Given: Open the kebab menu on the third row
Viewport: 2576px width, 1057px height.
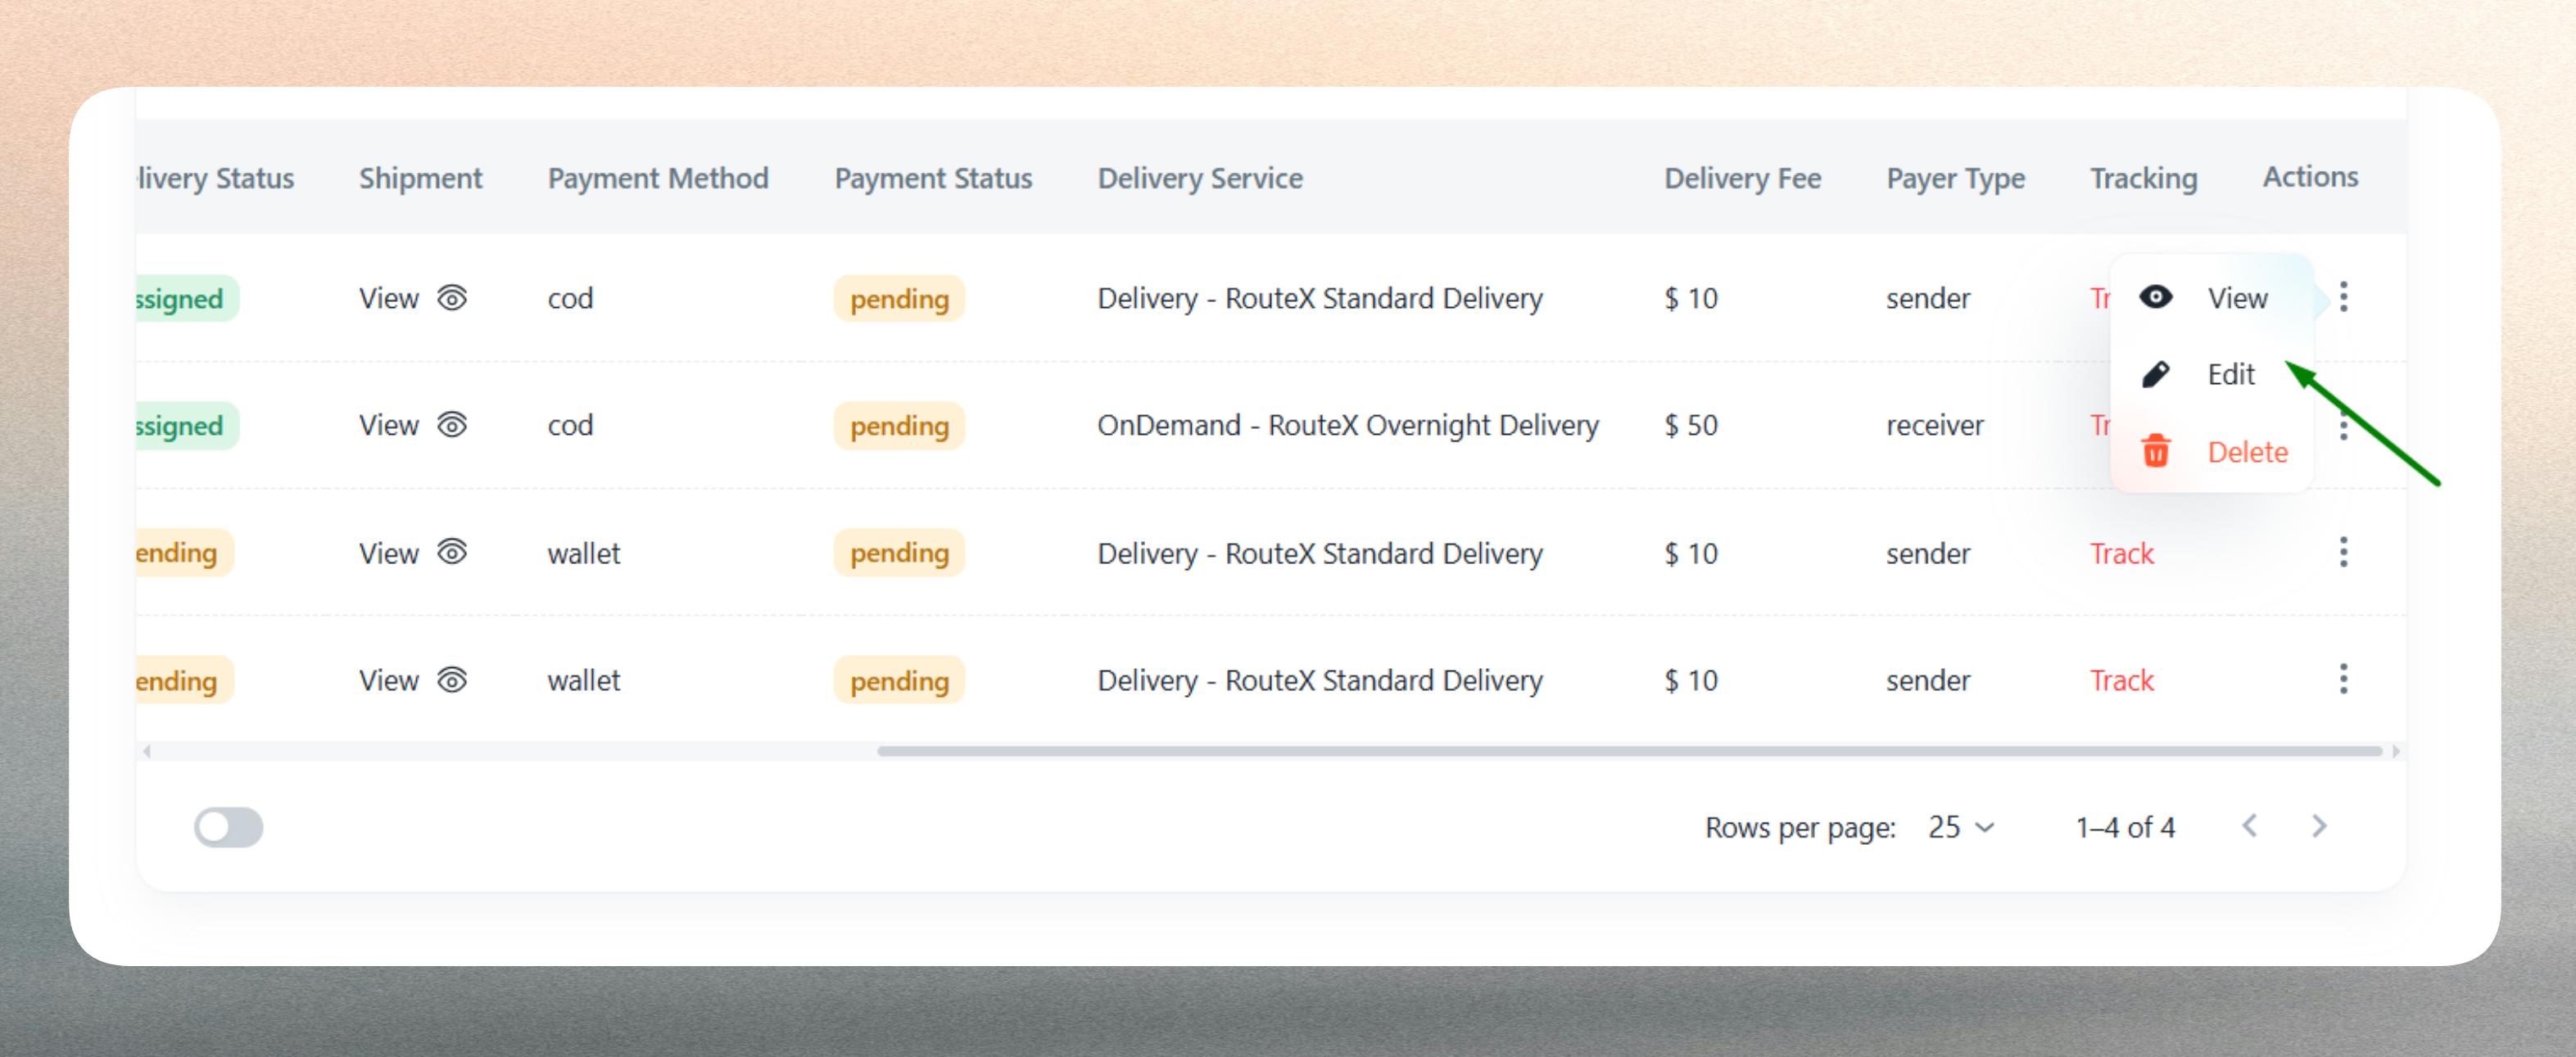Looking at the screenshot, I should point(2344,552).
